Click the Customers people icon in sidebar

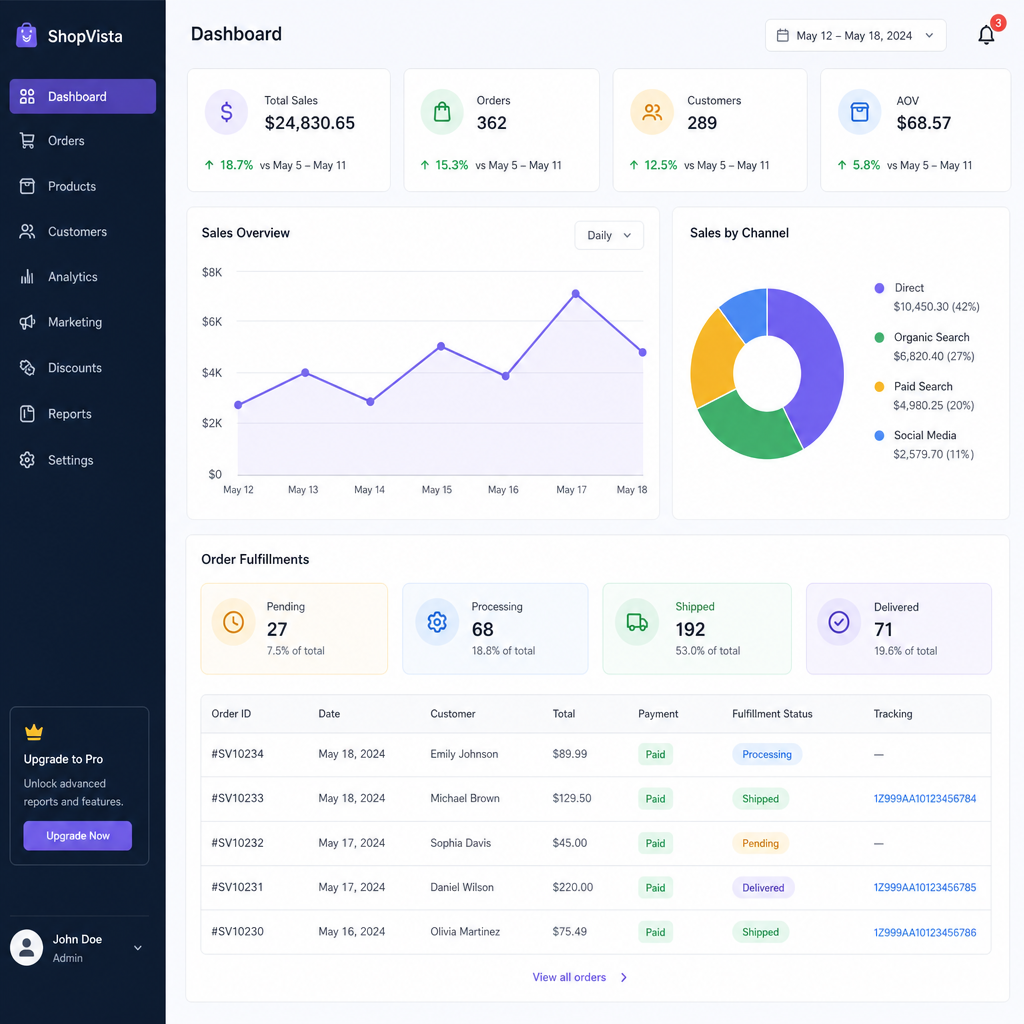tap(27, 231)
